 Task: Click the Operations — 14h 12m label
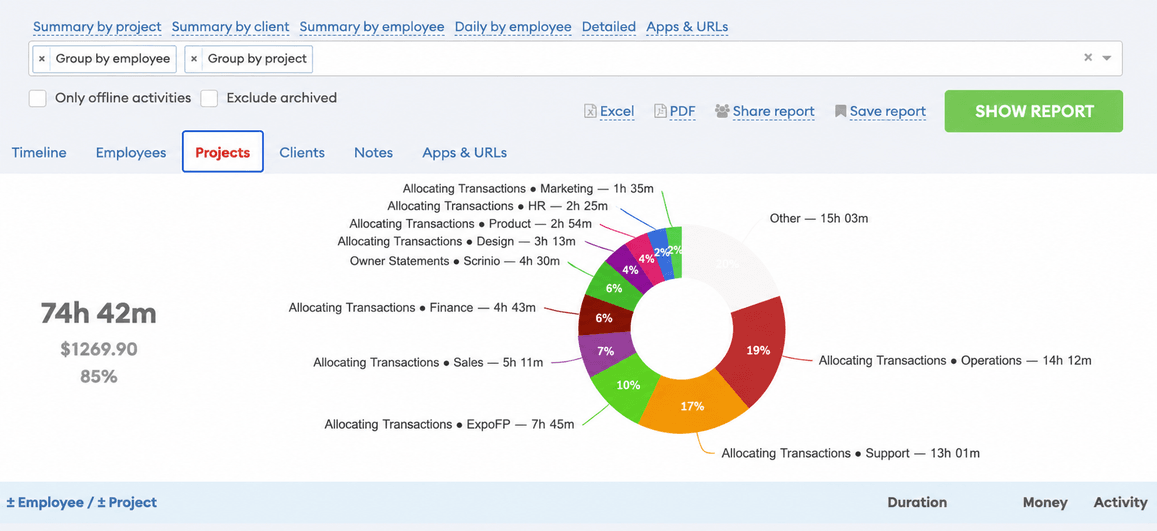tap(955, 361)
